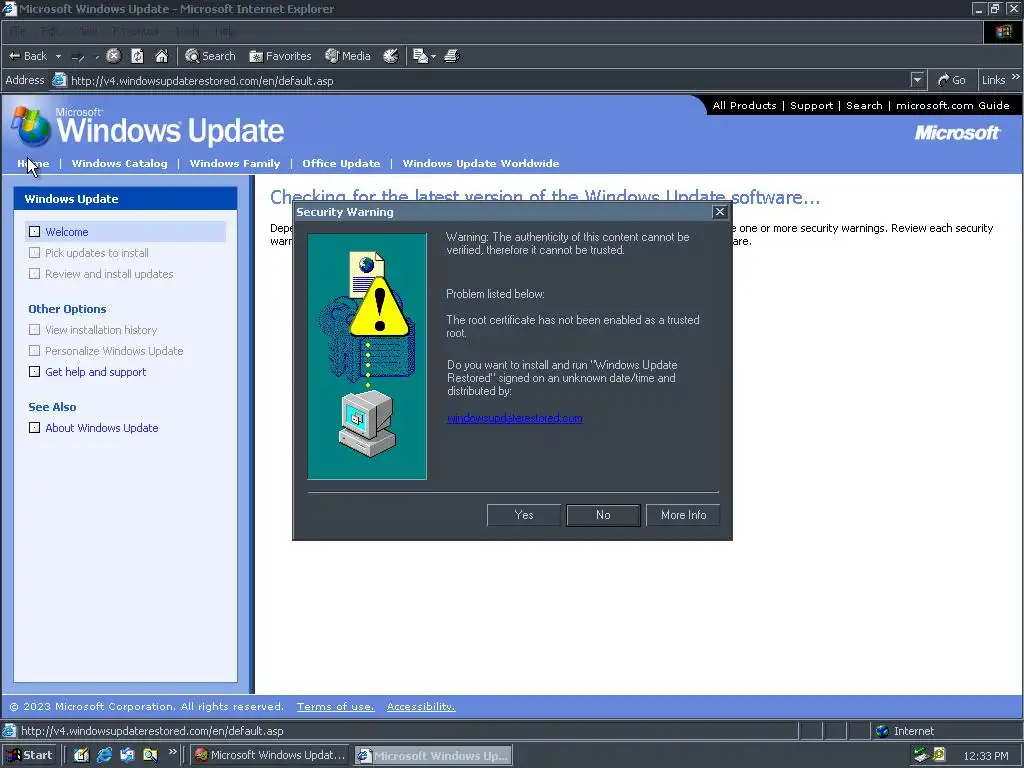Viewport: 1024px width, 768px height.
Task: Open the Tools menu in the menu bar
Action: tap(187, 31)
